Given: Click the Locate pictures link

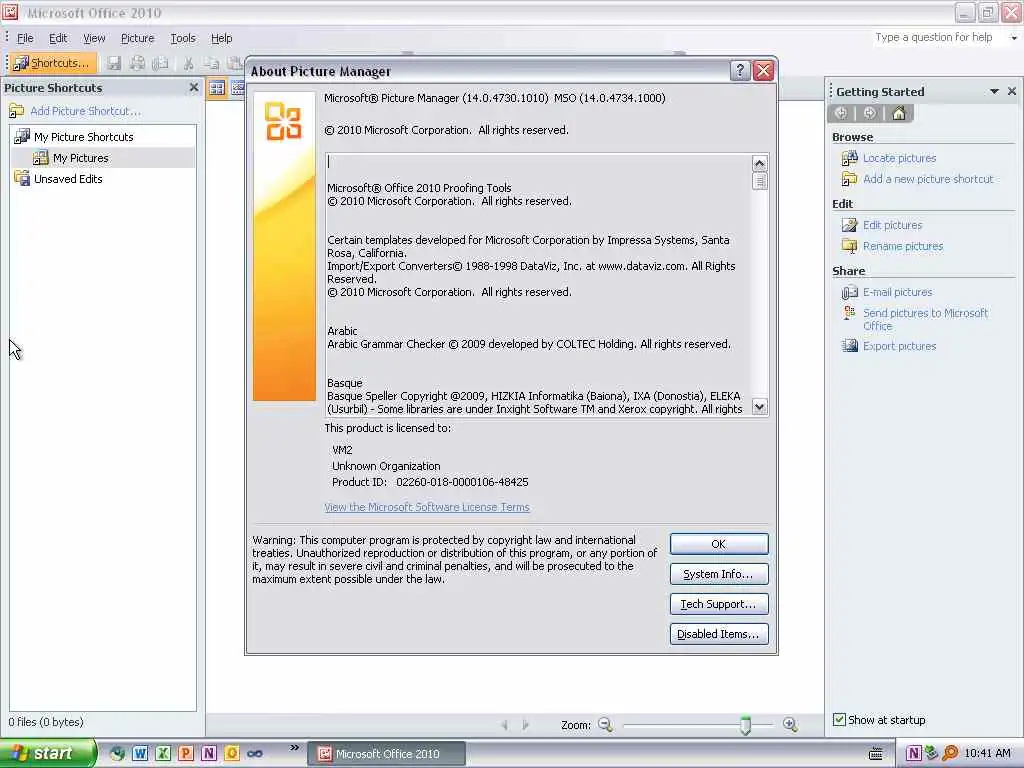Looking at the screenshot, I should (899, 158).
